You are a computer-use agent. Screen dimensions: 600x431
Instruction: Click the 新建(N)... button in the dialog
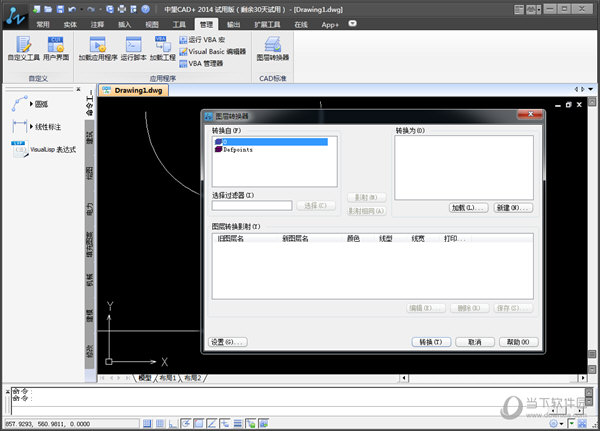coord(513,208)
